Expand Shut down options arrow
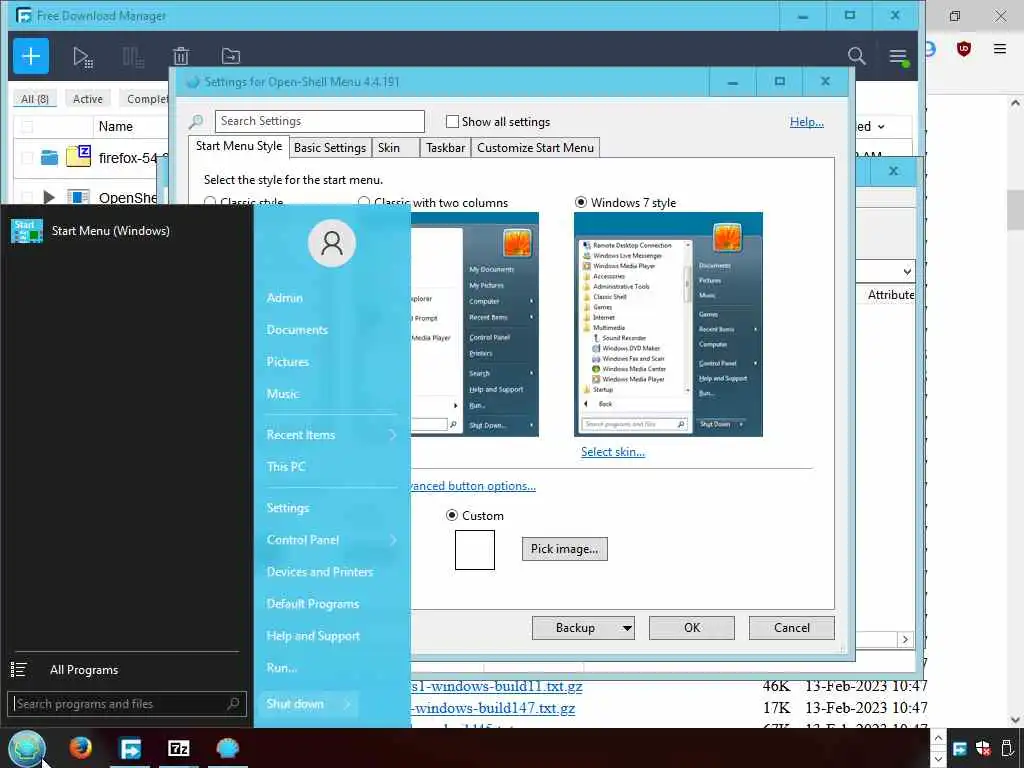The width and height of the screenshot is (1024, 768). (347, 704)
